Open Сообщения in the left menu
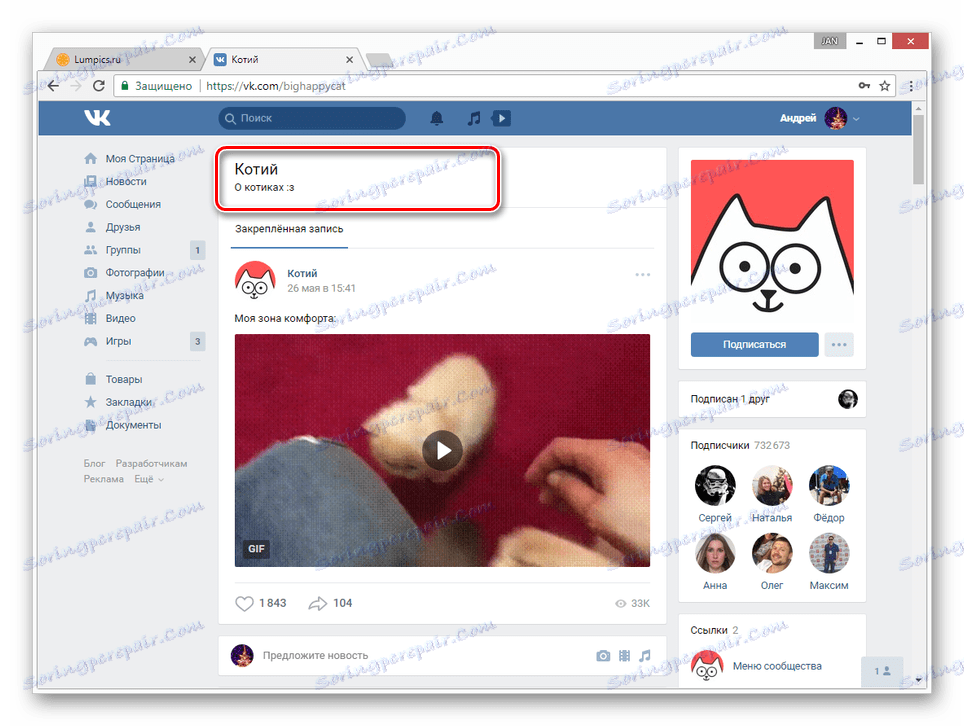This screenshot has width=964, height=726. point(133,204)
